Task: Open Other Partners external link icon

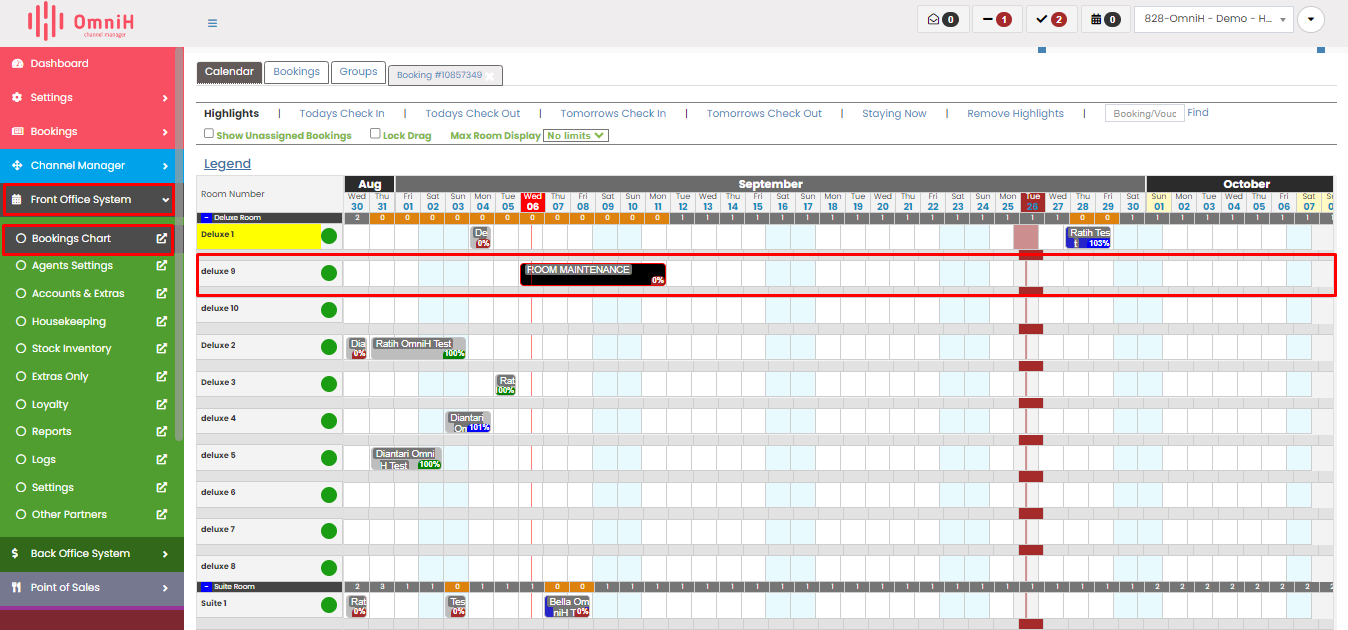Action: tap(162, 515)
